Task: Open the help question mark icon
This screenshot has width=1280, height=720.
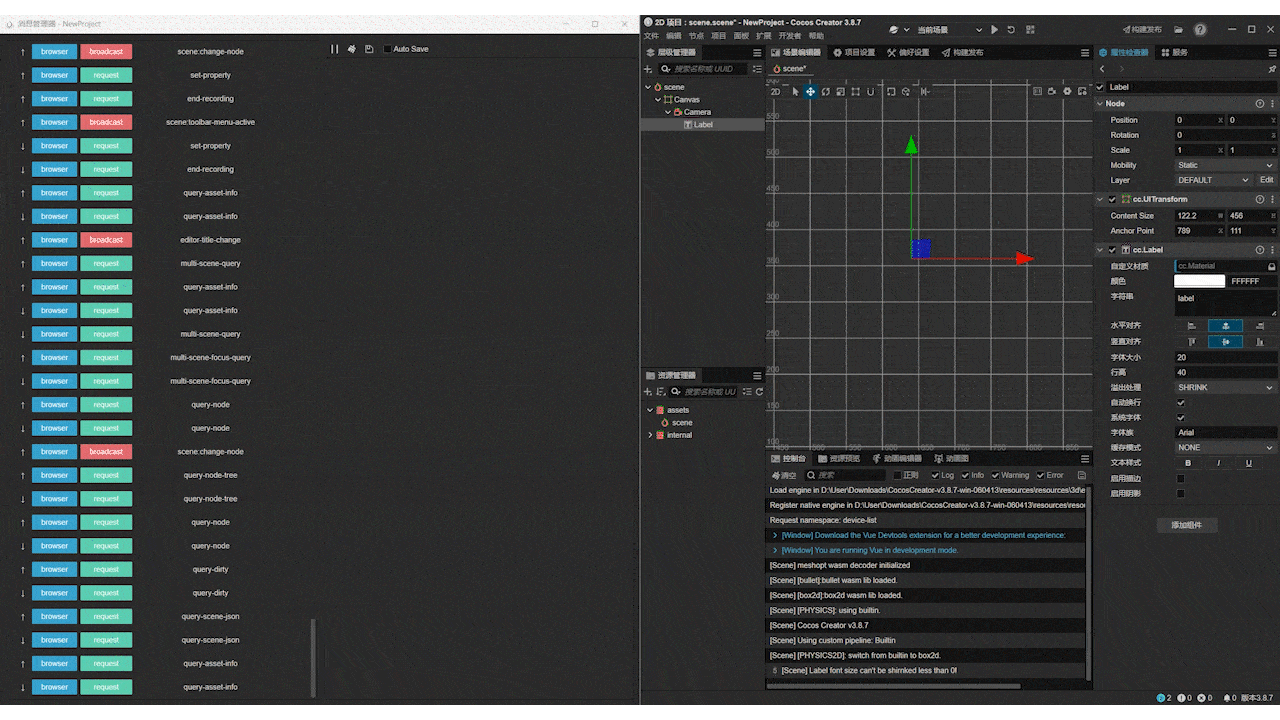Action: coord(1200,30)
